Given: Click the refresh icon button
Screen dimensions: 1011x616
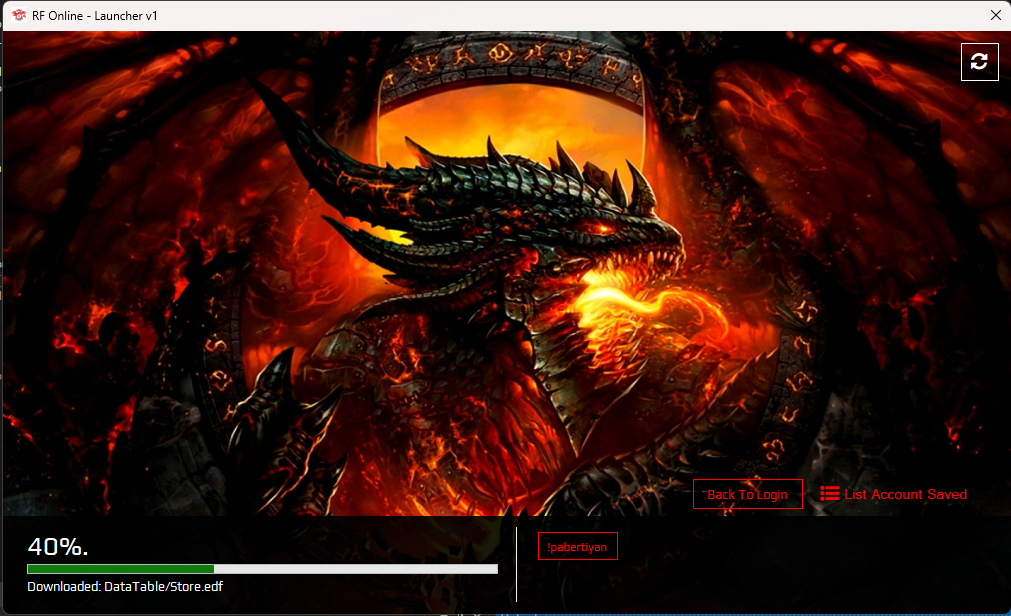Looking at the screenshot, I should coord(979,62).
